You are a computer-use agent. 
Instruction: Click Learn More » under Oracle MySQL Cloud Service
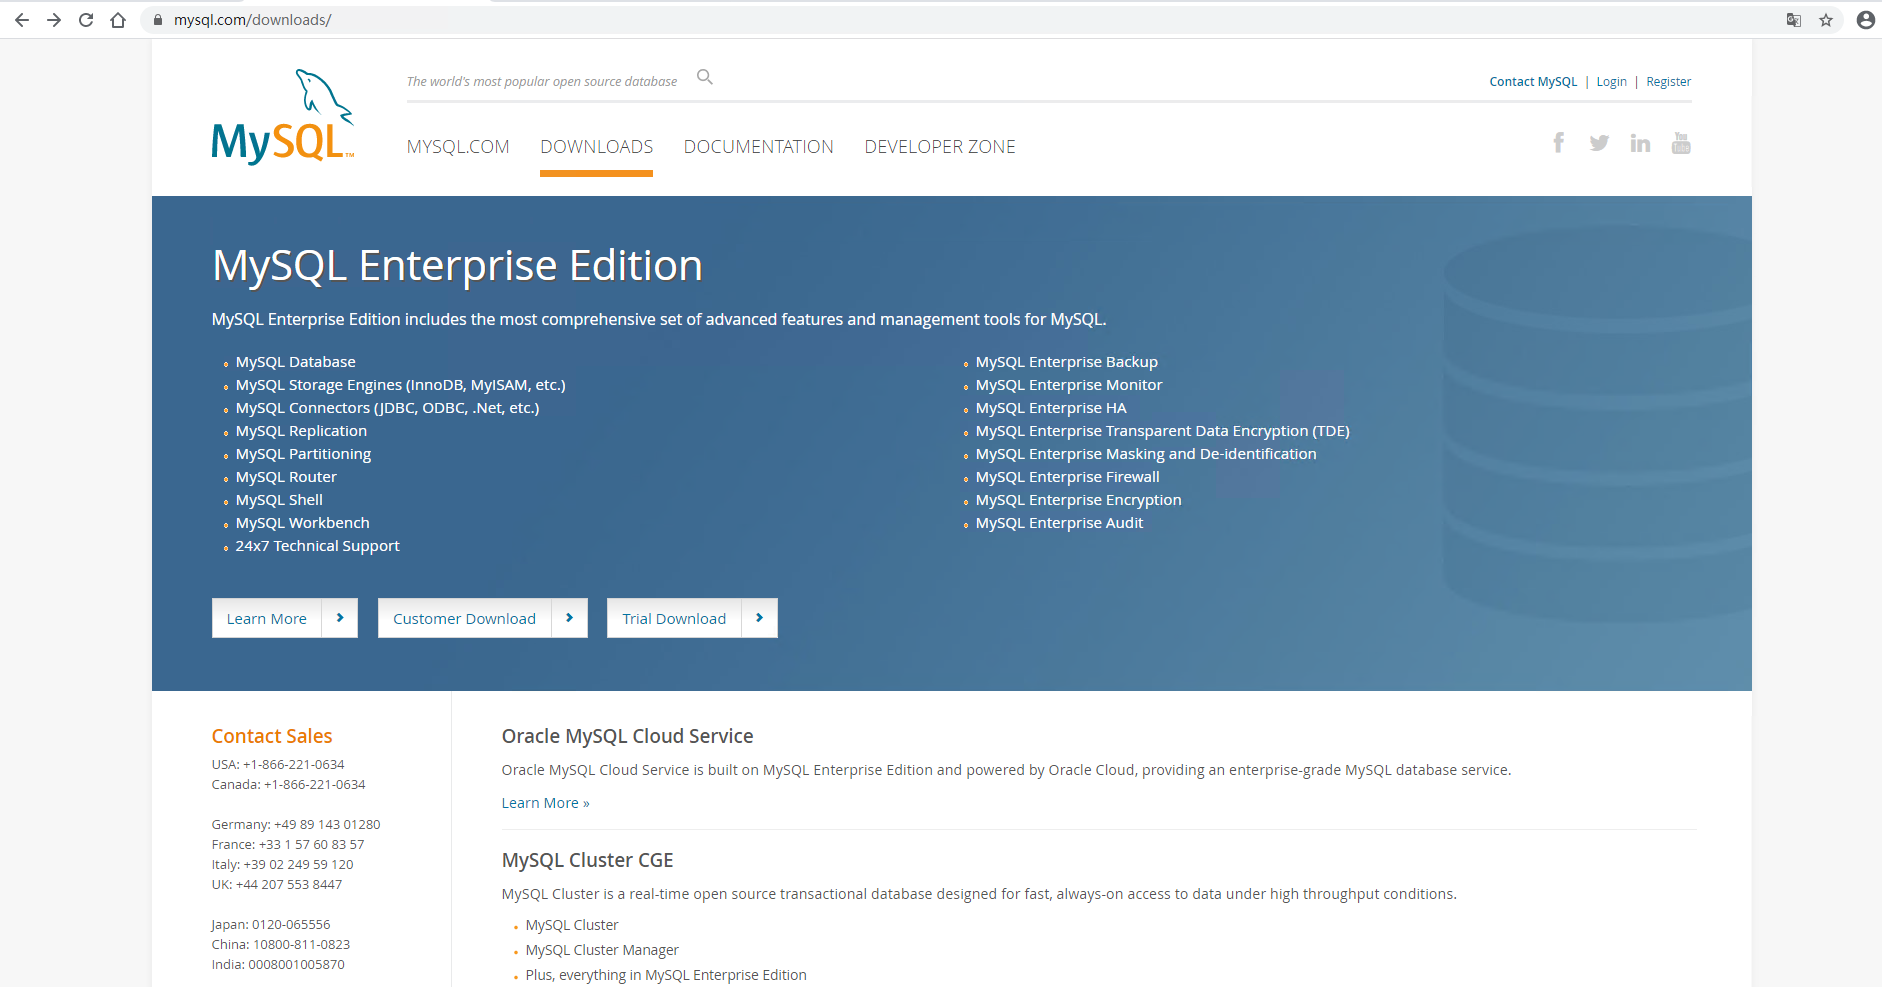545,803
